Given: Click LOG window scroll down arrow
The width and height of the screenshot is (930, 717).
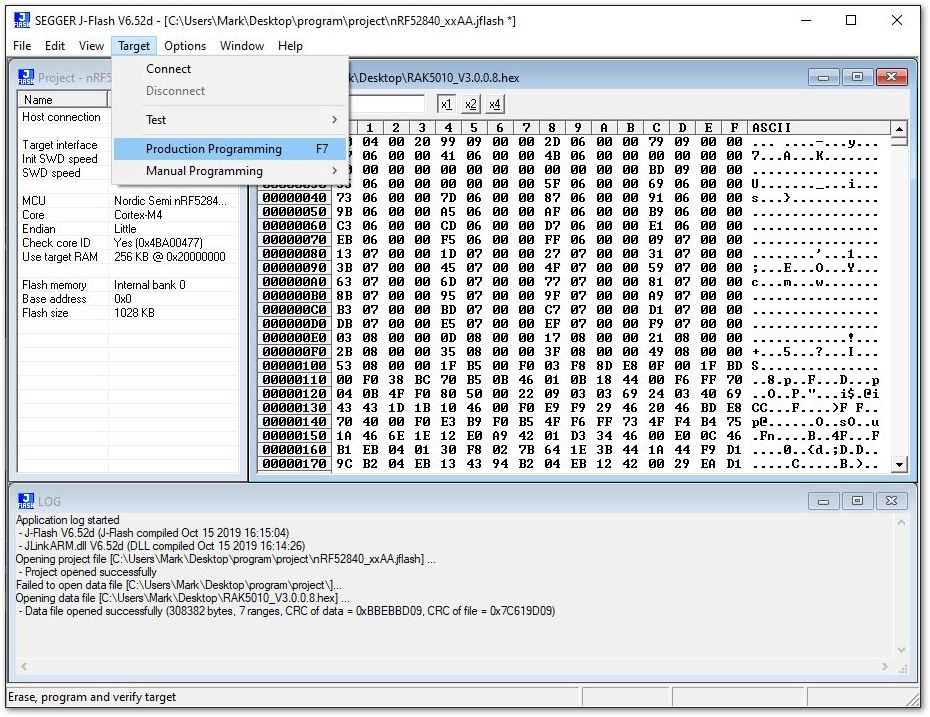Looking at the screenshot, I should (x=902, y=650).
